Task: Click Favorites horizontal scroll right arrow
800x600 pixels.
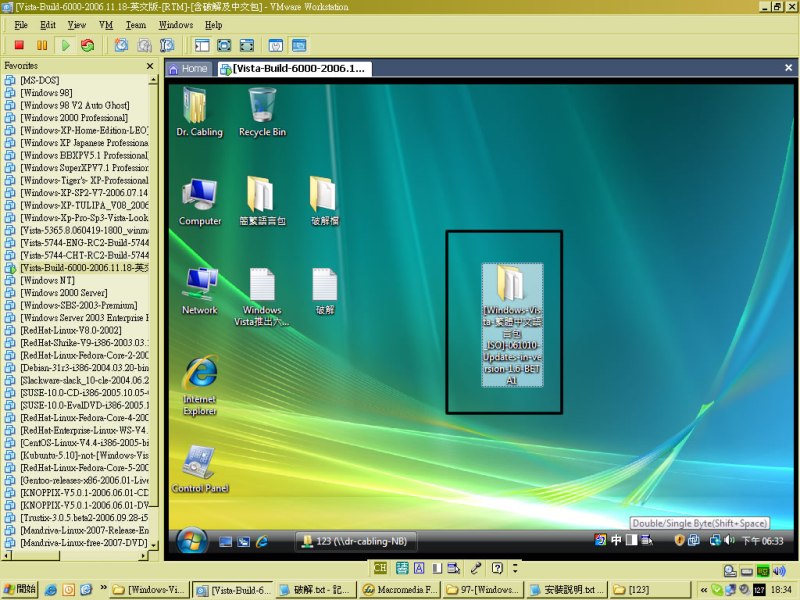Action: (143, 556)
